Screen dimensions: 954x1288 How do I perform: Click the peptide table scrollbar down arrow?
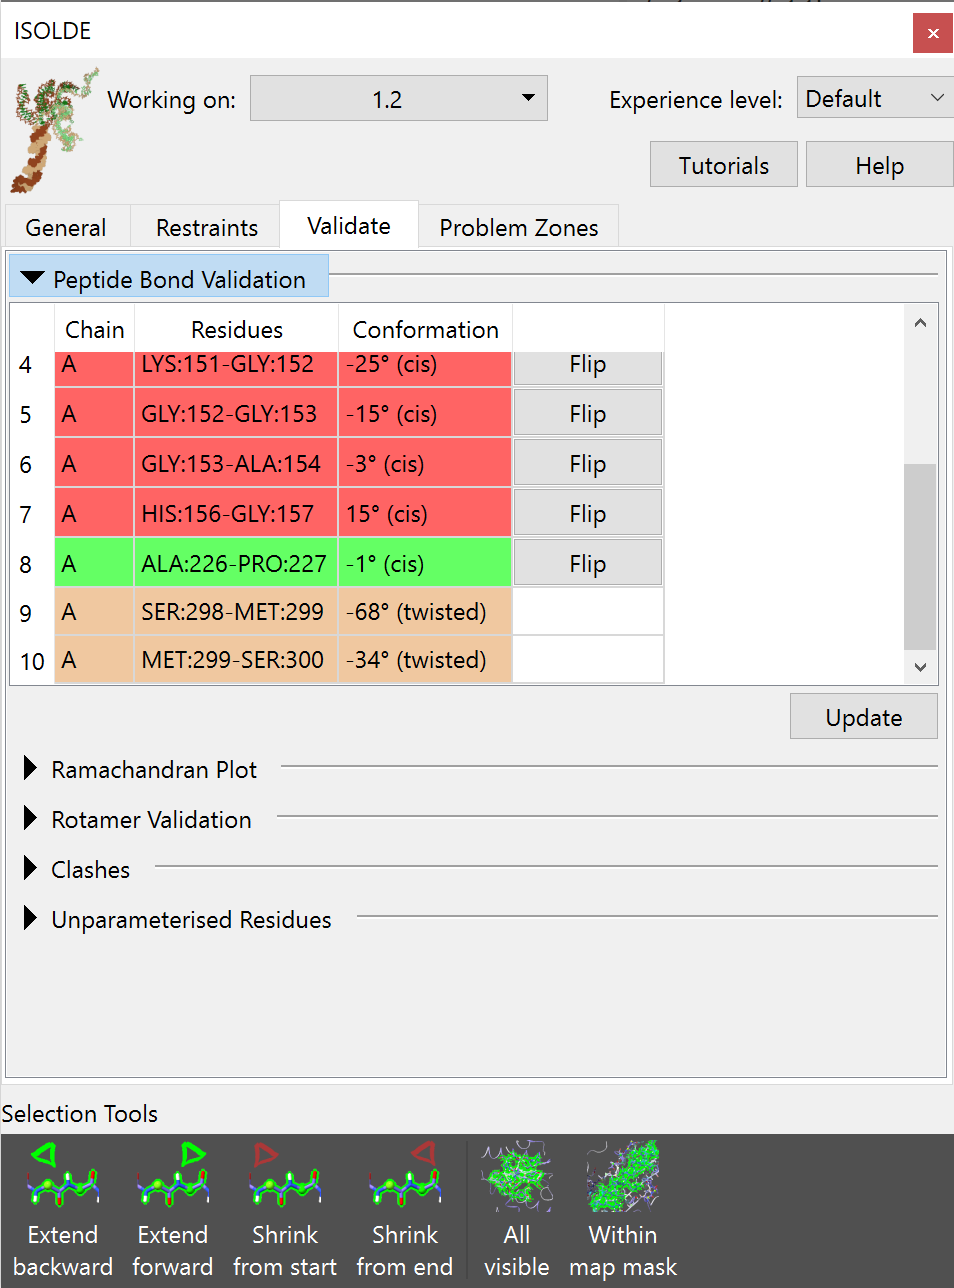[920, 667]
